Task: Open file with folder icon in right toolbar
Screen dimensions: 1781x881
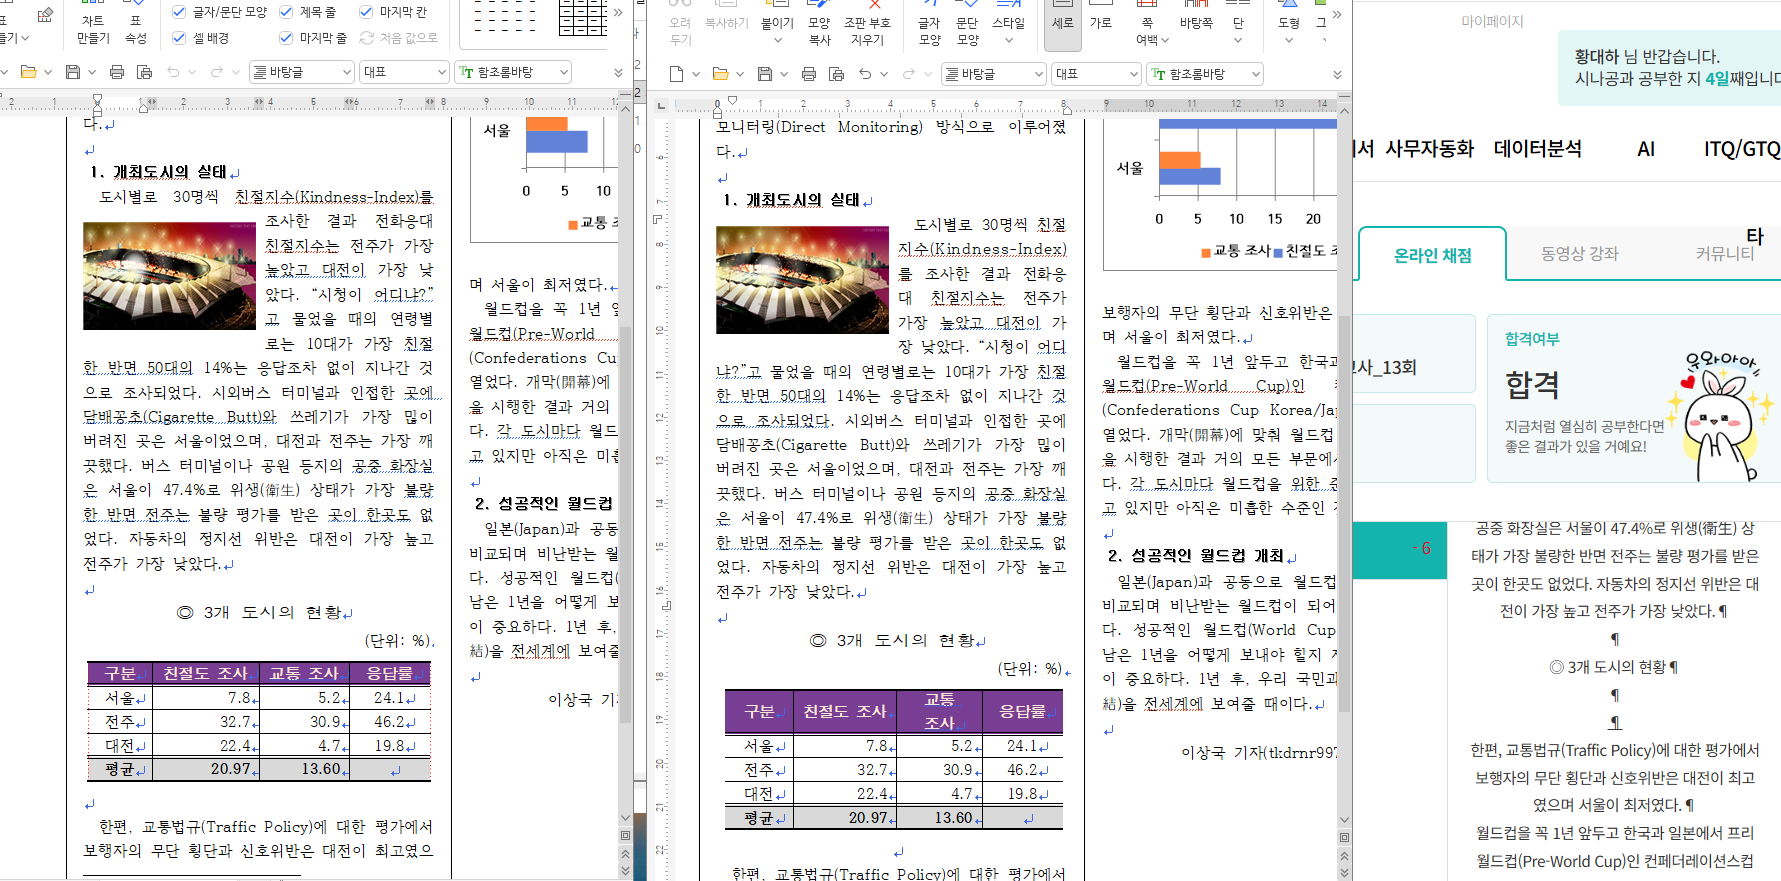Action: coord(720,74)
